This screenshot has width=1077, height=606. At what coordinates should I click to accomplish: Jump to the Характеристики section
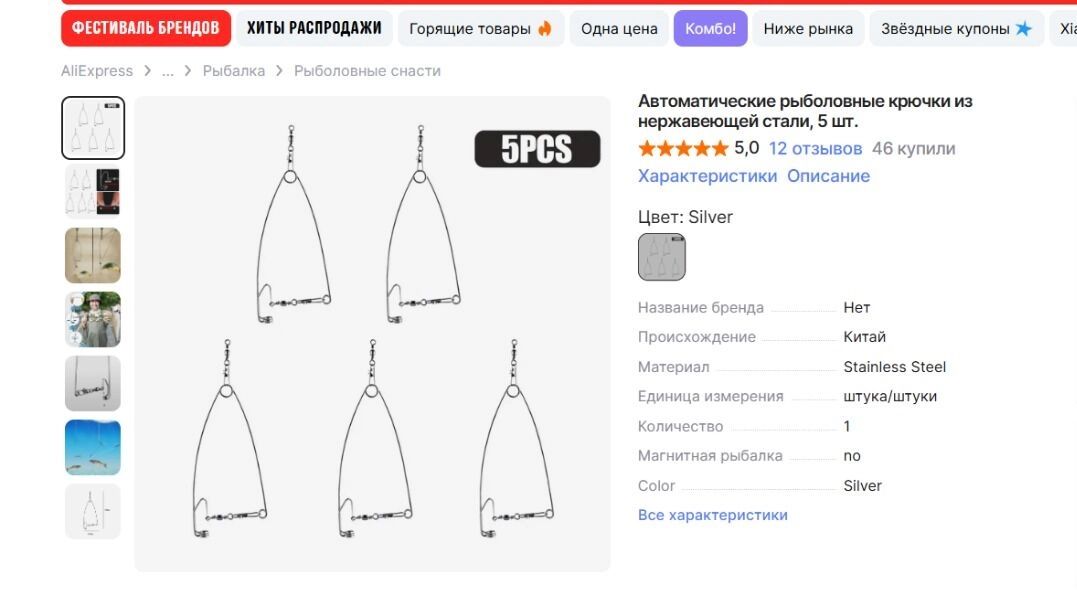click(707, 176)
